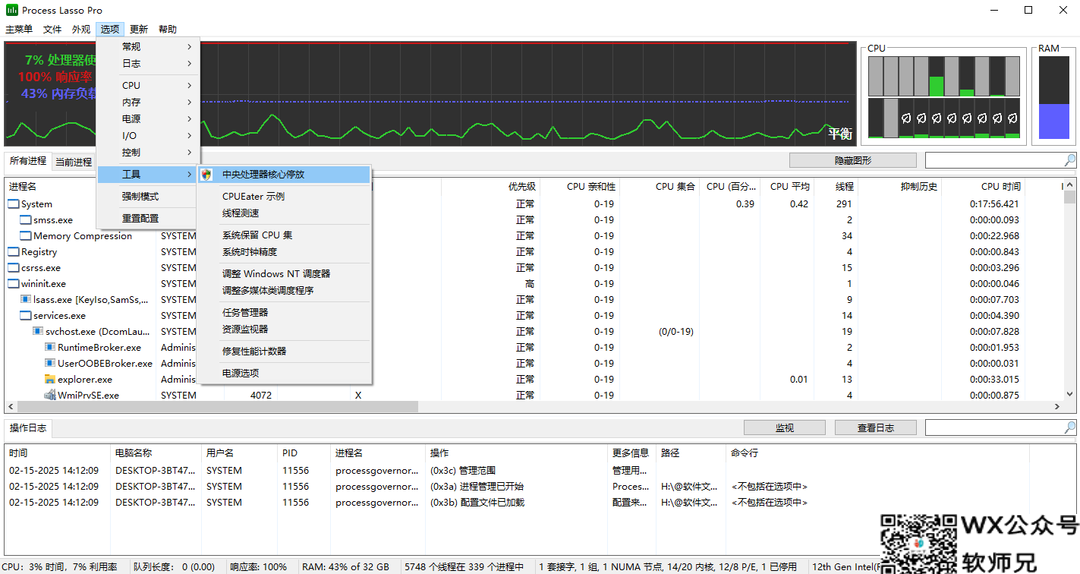The image size is (1080, 574).
Task: Open the 主菜单 menu
Action: tap(19, 29)
